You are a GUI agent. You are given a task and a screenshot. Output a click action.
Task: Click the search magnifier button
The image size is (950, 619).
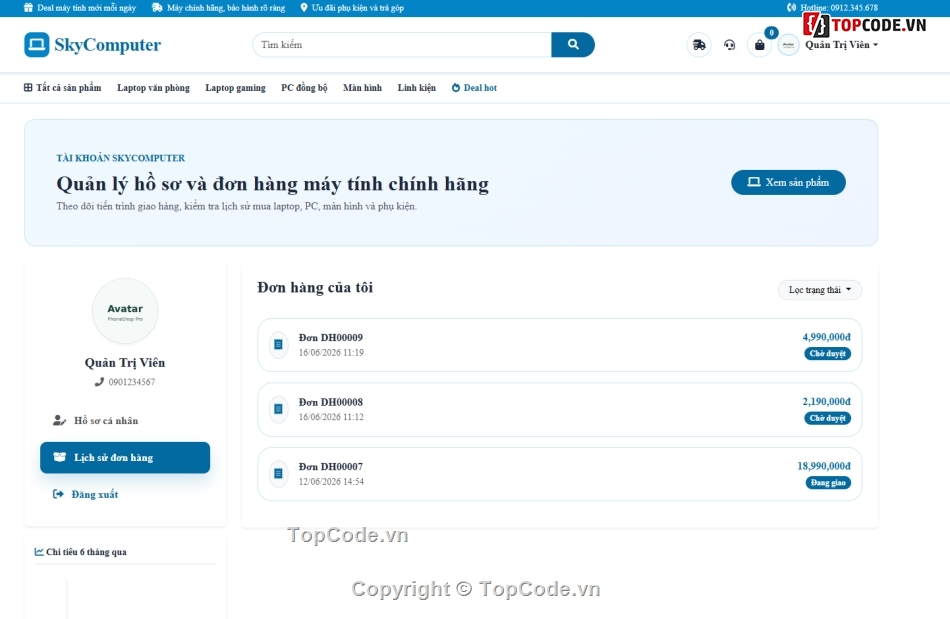click(x=573, y=44)
